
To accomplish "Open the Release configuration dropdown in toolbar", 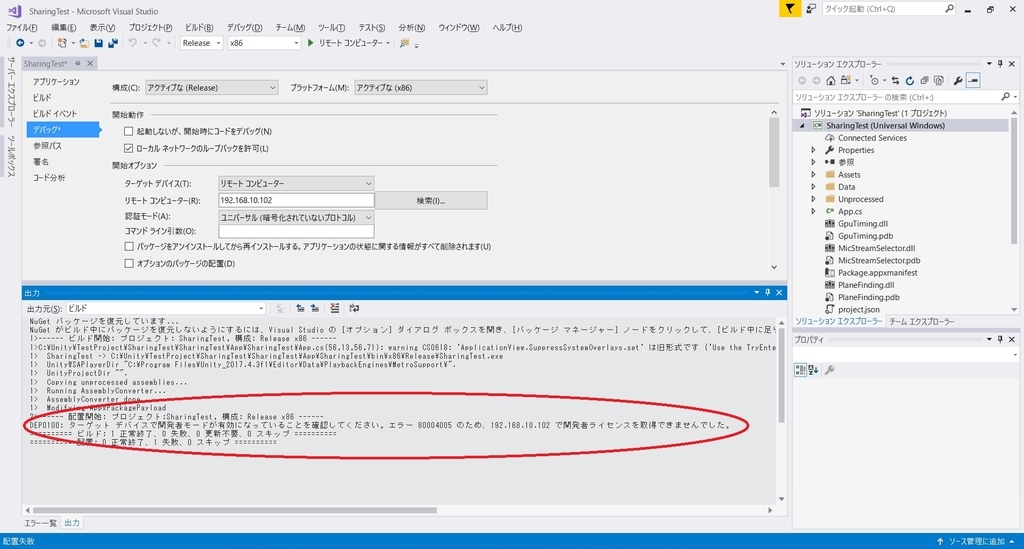I will coord(201,43).
